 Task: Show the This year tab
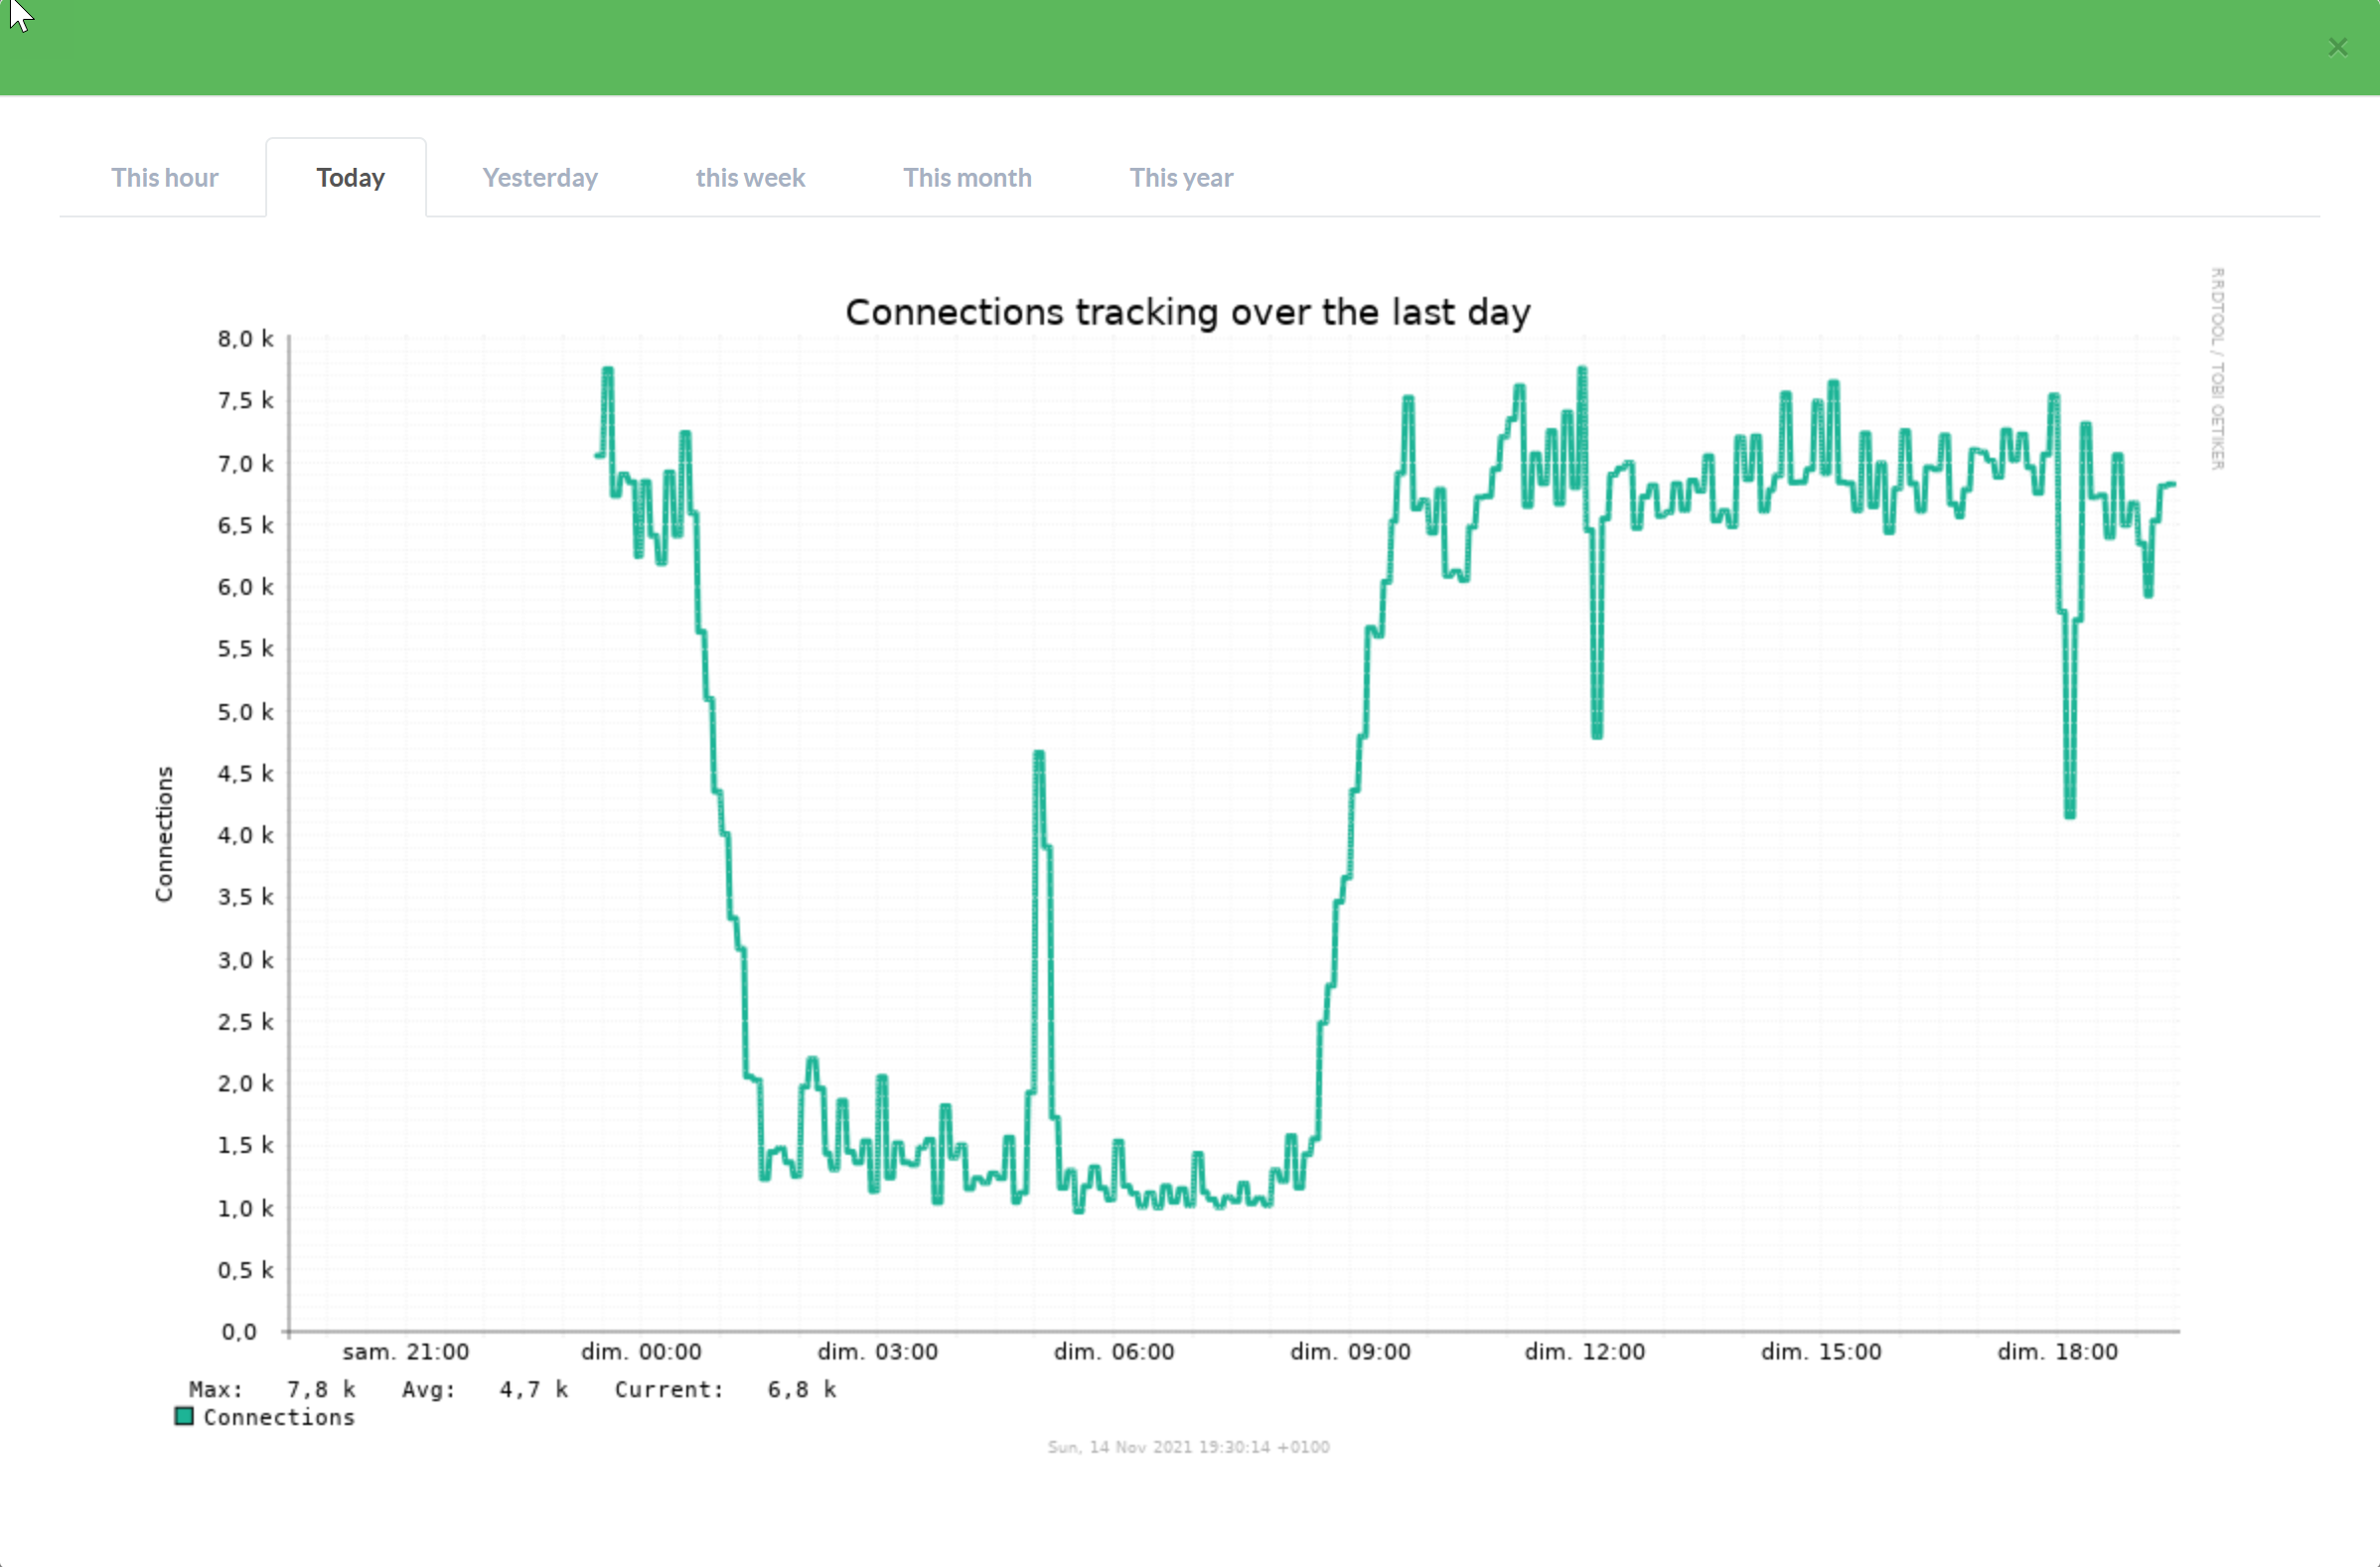1181,178
